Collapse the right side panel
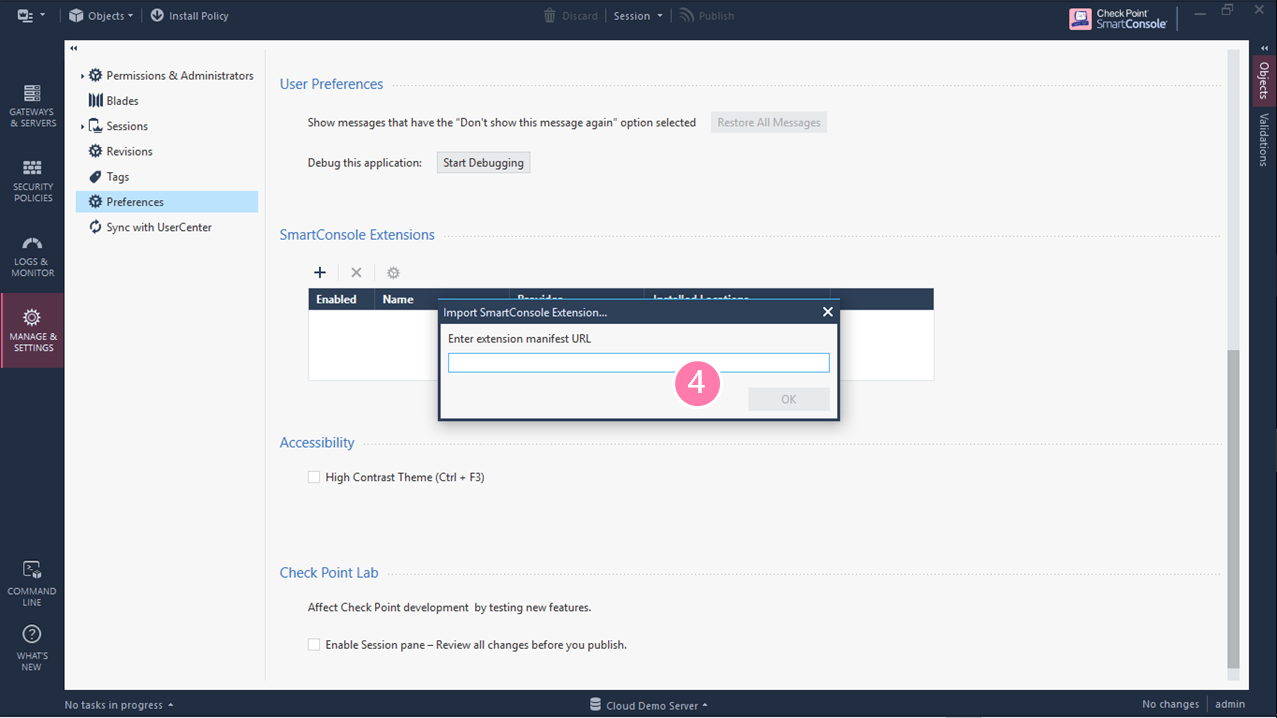The height and width of the screenshot is (718, 1277). [x=1264, y=48]
